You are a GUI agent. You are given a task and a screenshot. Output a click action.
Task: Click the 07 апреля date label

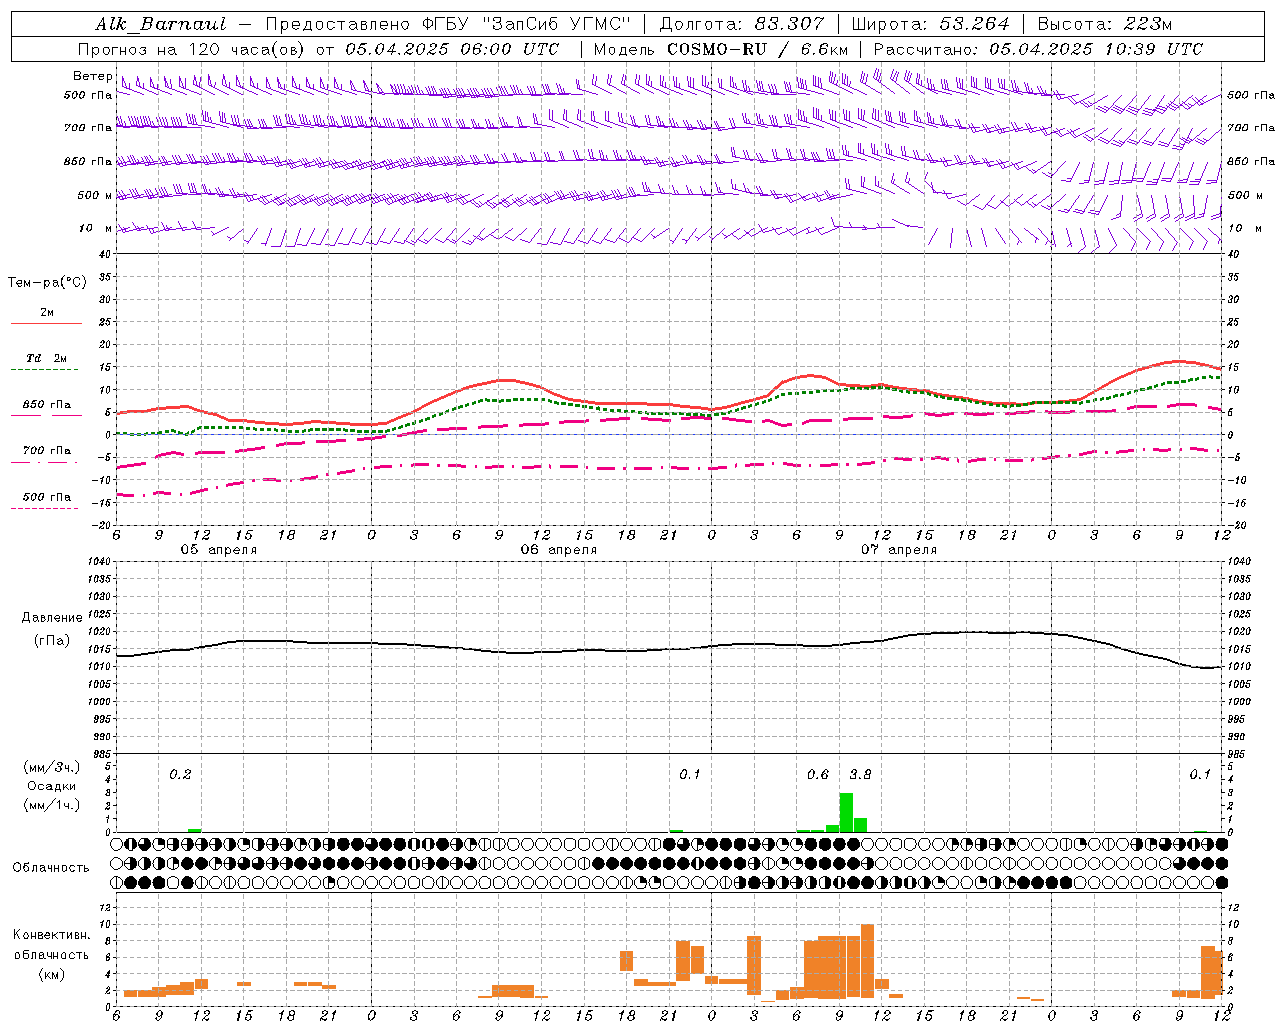[899, 550]
